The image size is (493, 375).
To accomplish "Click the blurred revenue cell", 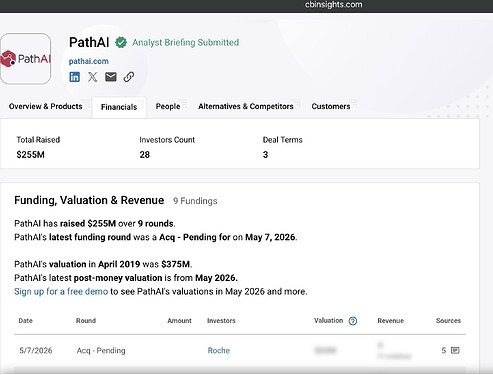I will (x=394, y=350).
